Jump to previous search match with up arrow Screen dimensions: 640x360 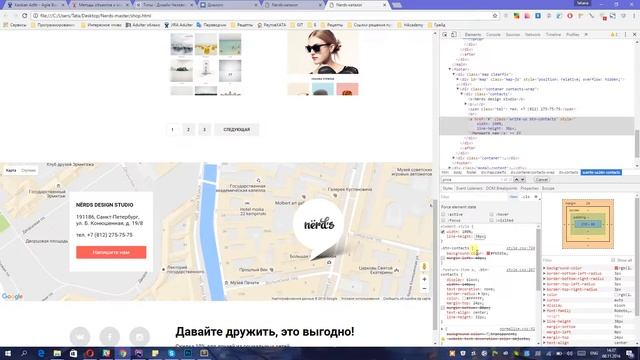tap(516, 180)
